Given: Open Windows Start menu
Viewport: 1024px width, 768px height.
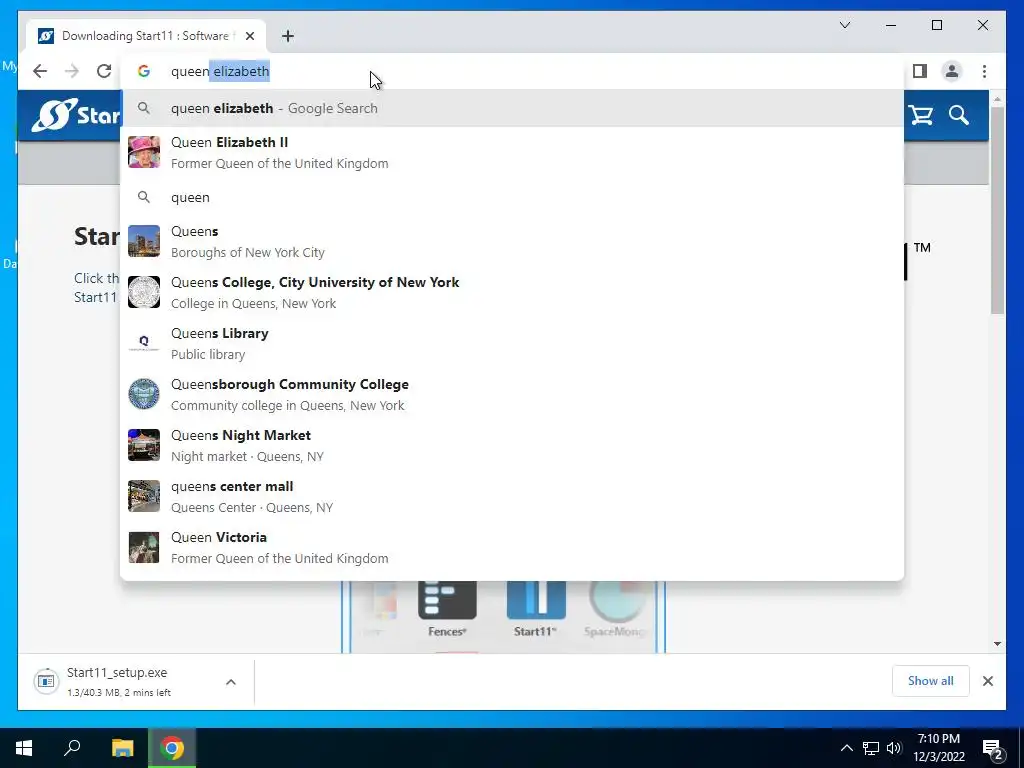Looking at the screenshot, I should [24, 748].
